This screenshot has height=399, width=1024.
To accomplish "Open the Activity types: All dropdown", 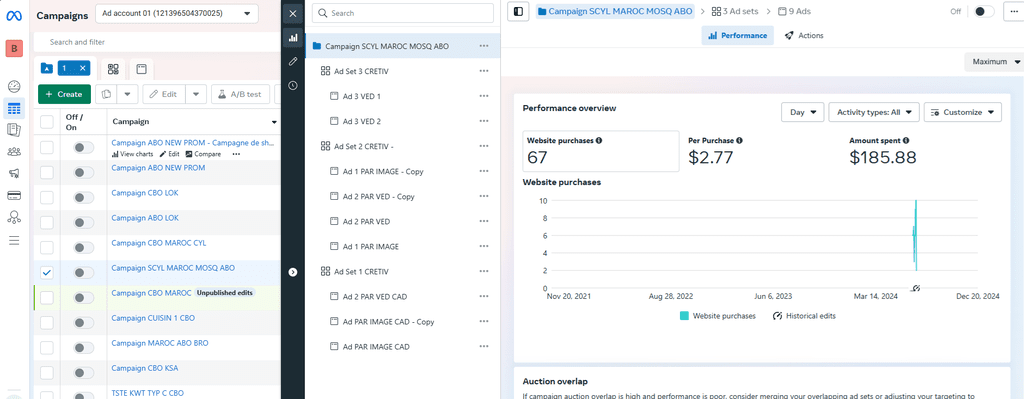I will [x=874, y=112].
